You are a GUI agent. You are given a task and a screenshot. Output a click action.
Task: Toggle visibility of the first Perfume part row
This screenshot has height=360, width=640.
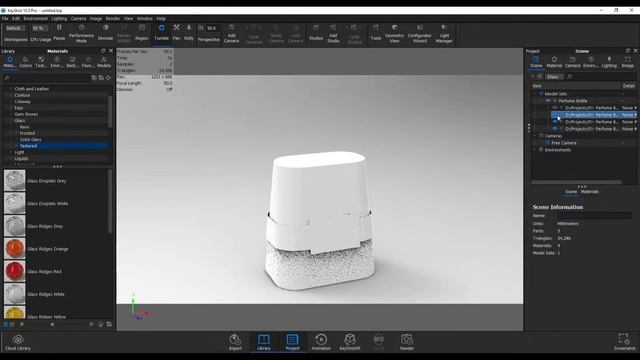555,108
